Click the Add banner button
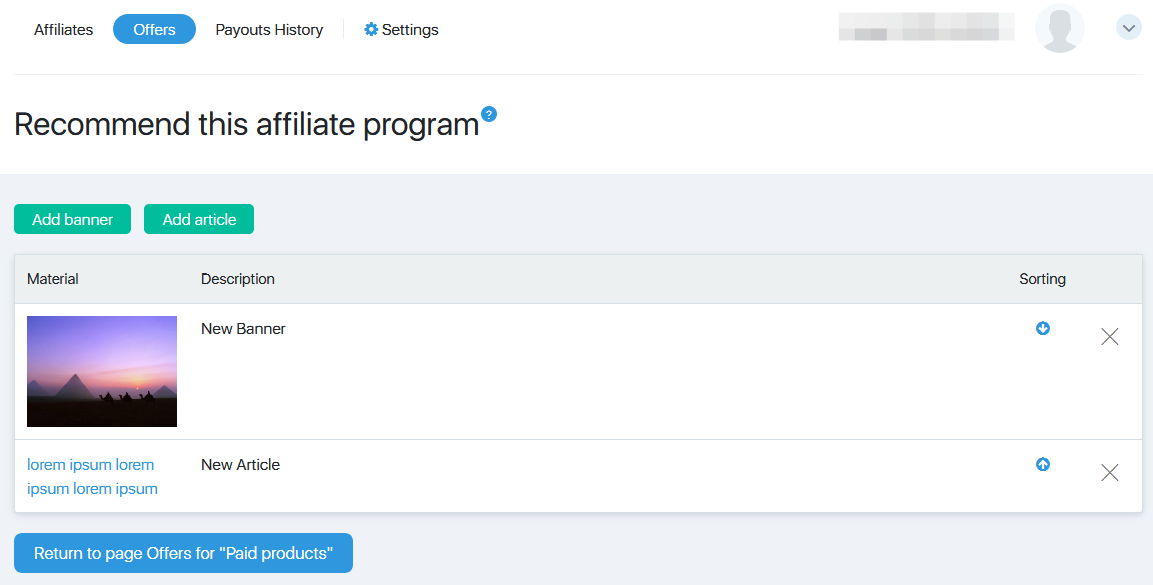 tap(72, 219)
